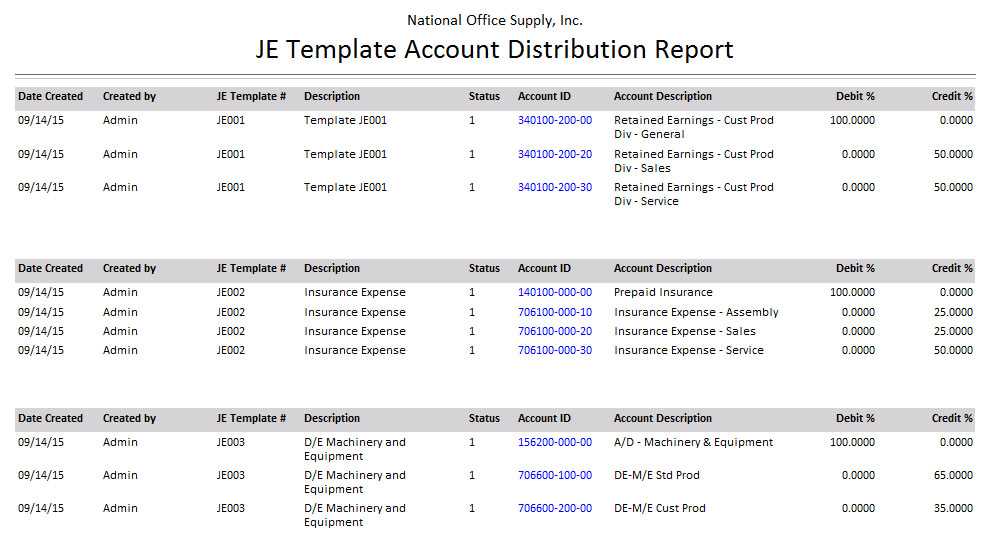992x552 pixels.
Task: Open Prepaid Insurance account 140100-000-00
Action: click(x=554, y=292)
